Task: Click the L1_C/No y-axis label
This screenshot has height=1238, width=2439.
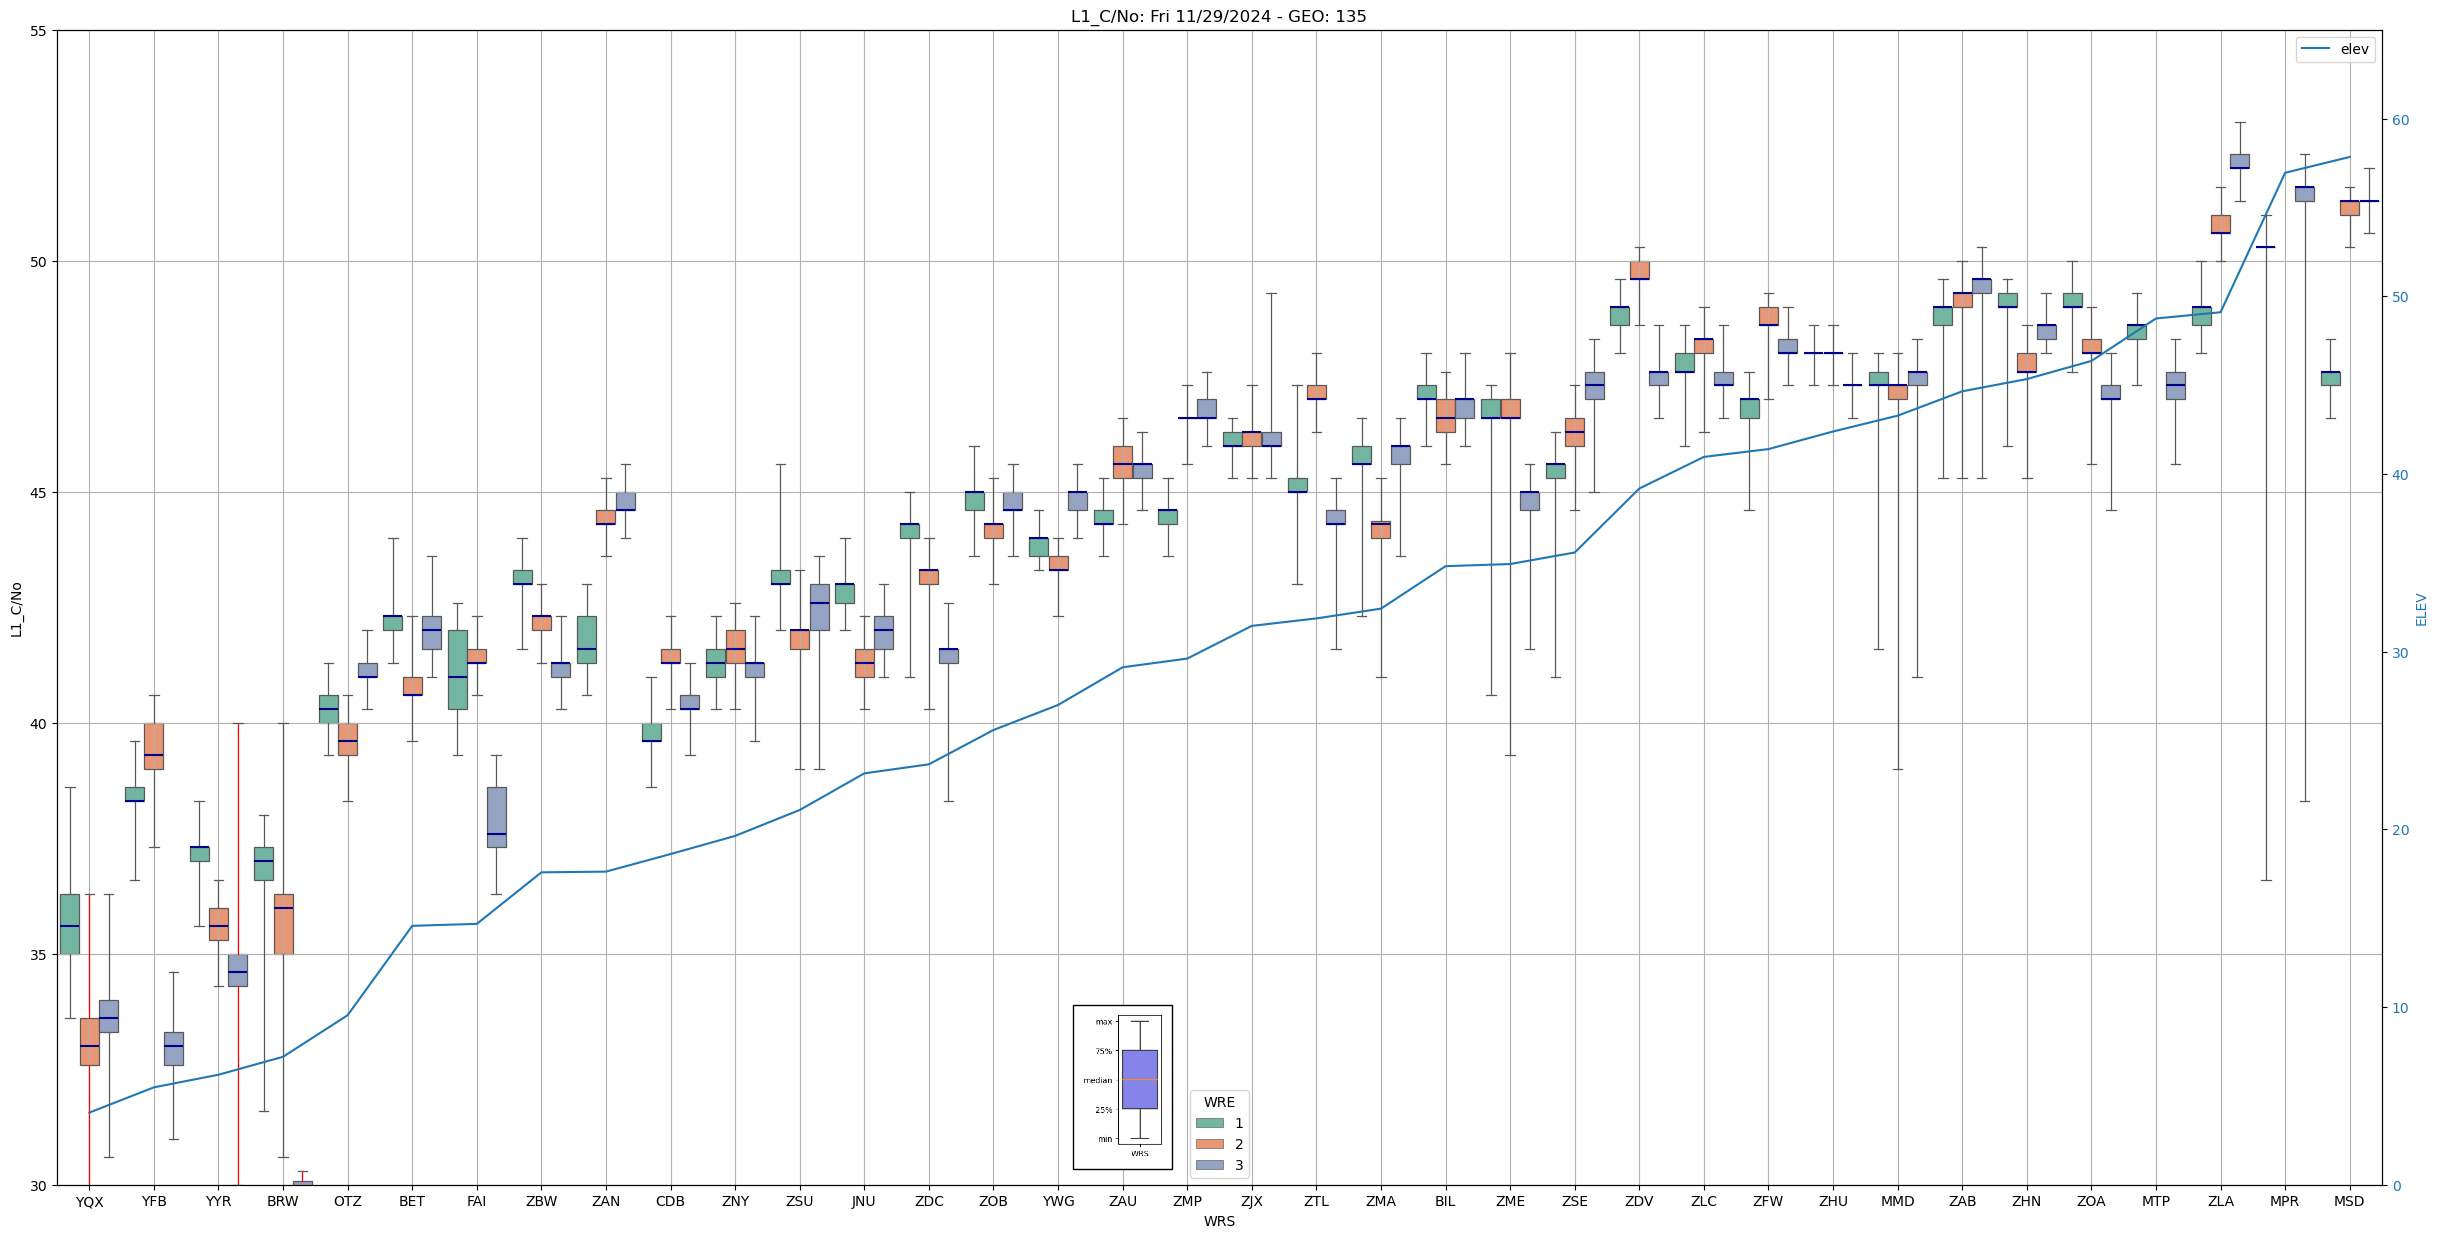Action: click(16, 609)
